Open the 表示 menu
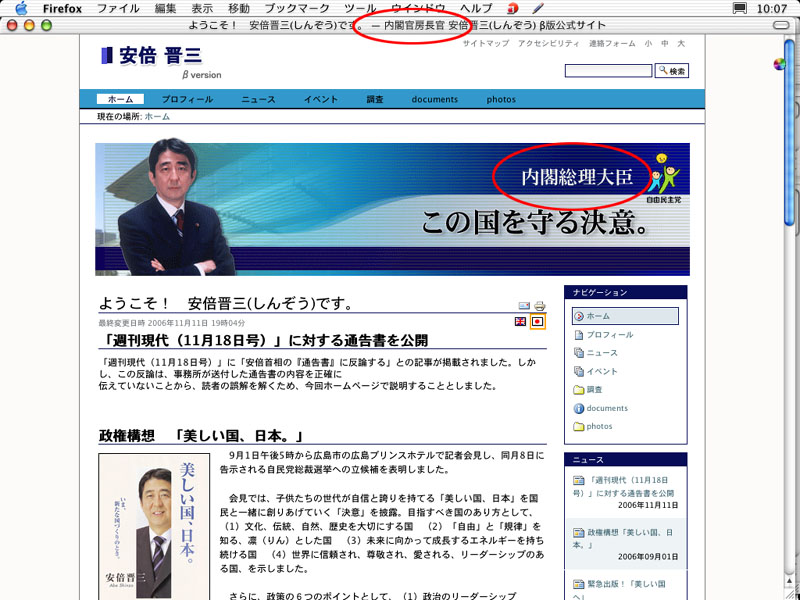 click(202, 9)
